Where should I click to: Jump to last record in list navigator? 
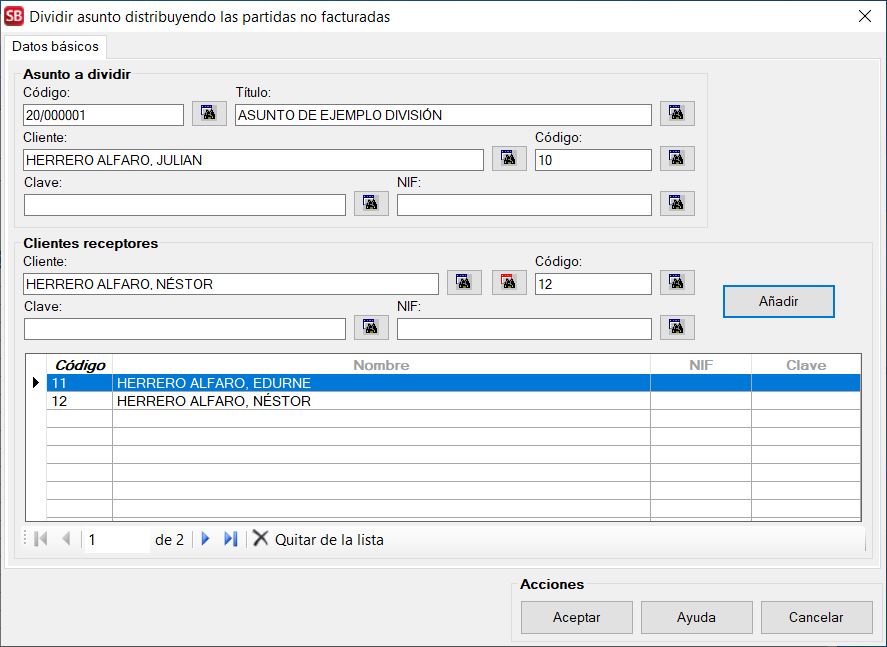[x=230, y=539]
